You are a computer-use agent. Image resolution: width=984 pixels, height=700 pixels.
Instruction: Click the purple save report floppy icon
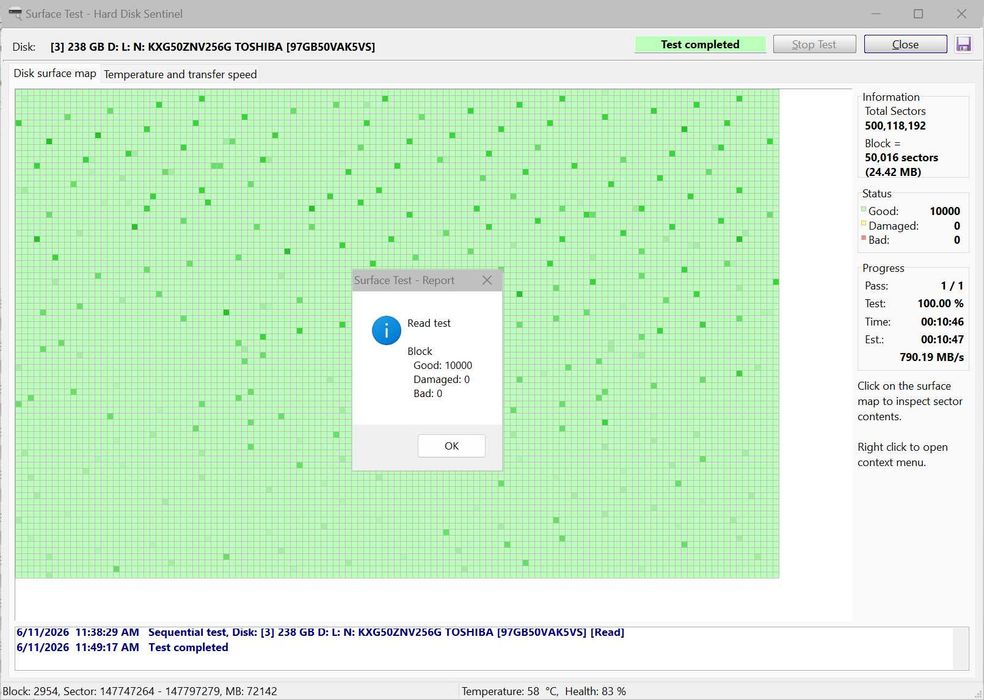point(963,44)
